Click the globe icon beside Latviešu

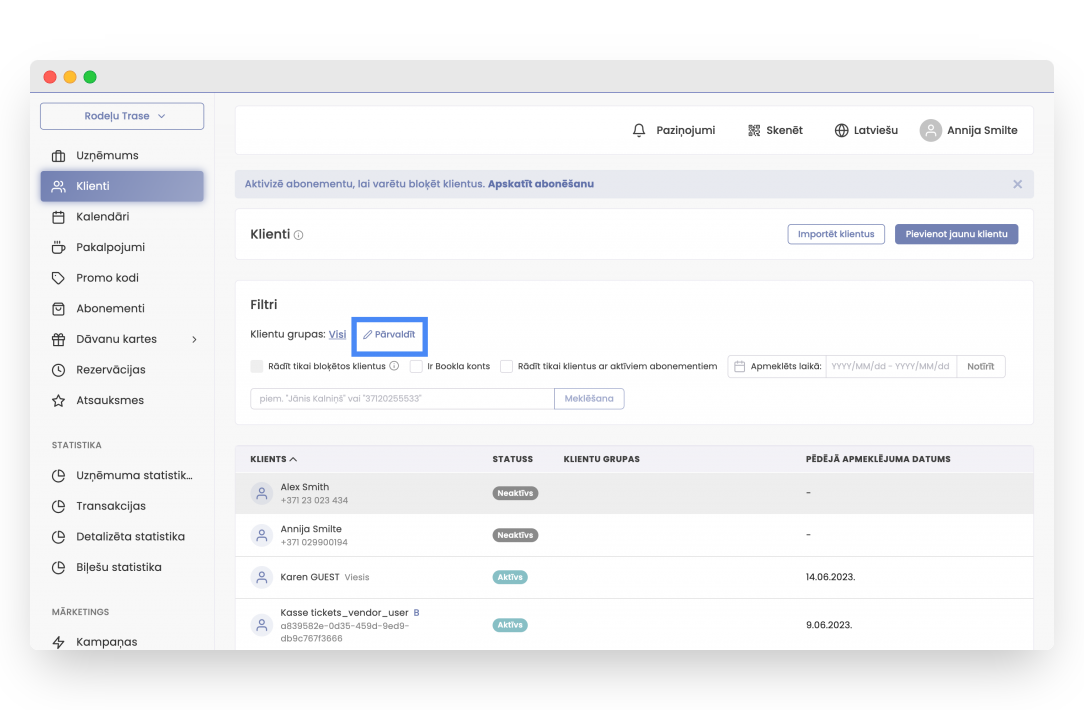pos(840,130)
